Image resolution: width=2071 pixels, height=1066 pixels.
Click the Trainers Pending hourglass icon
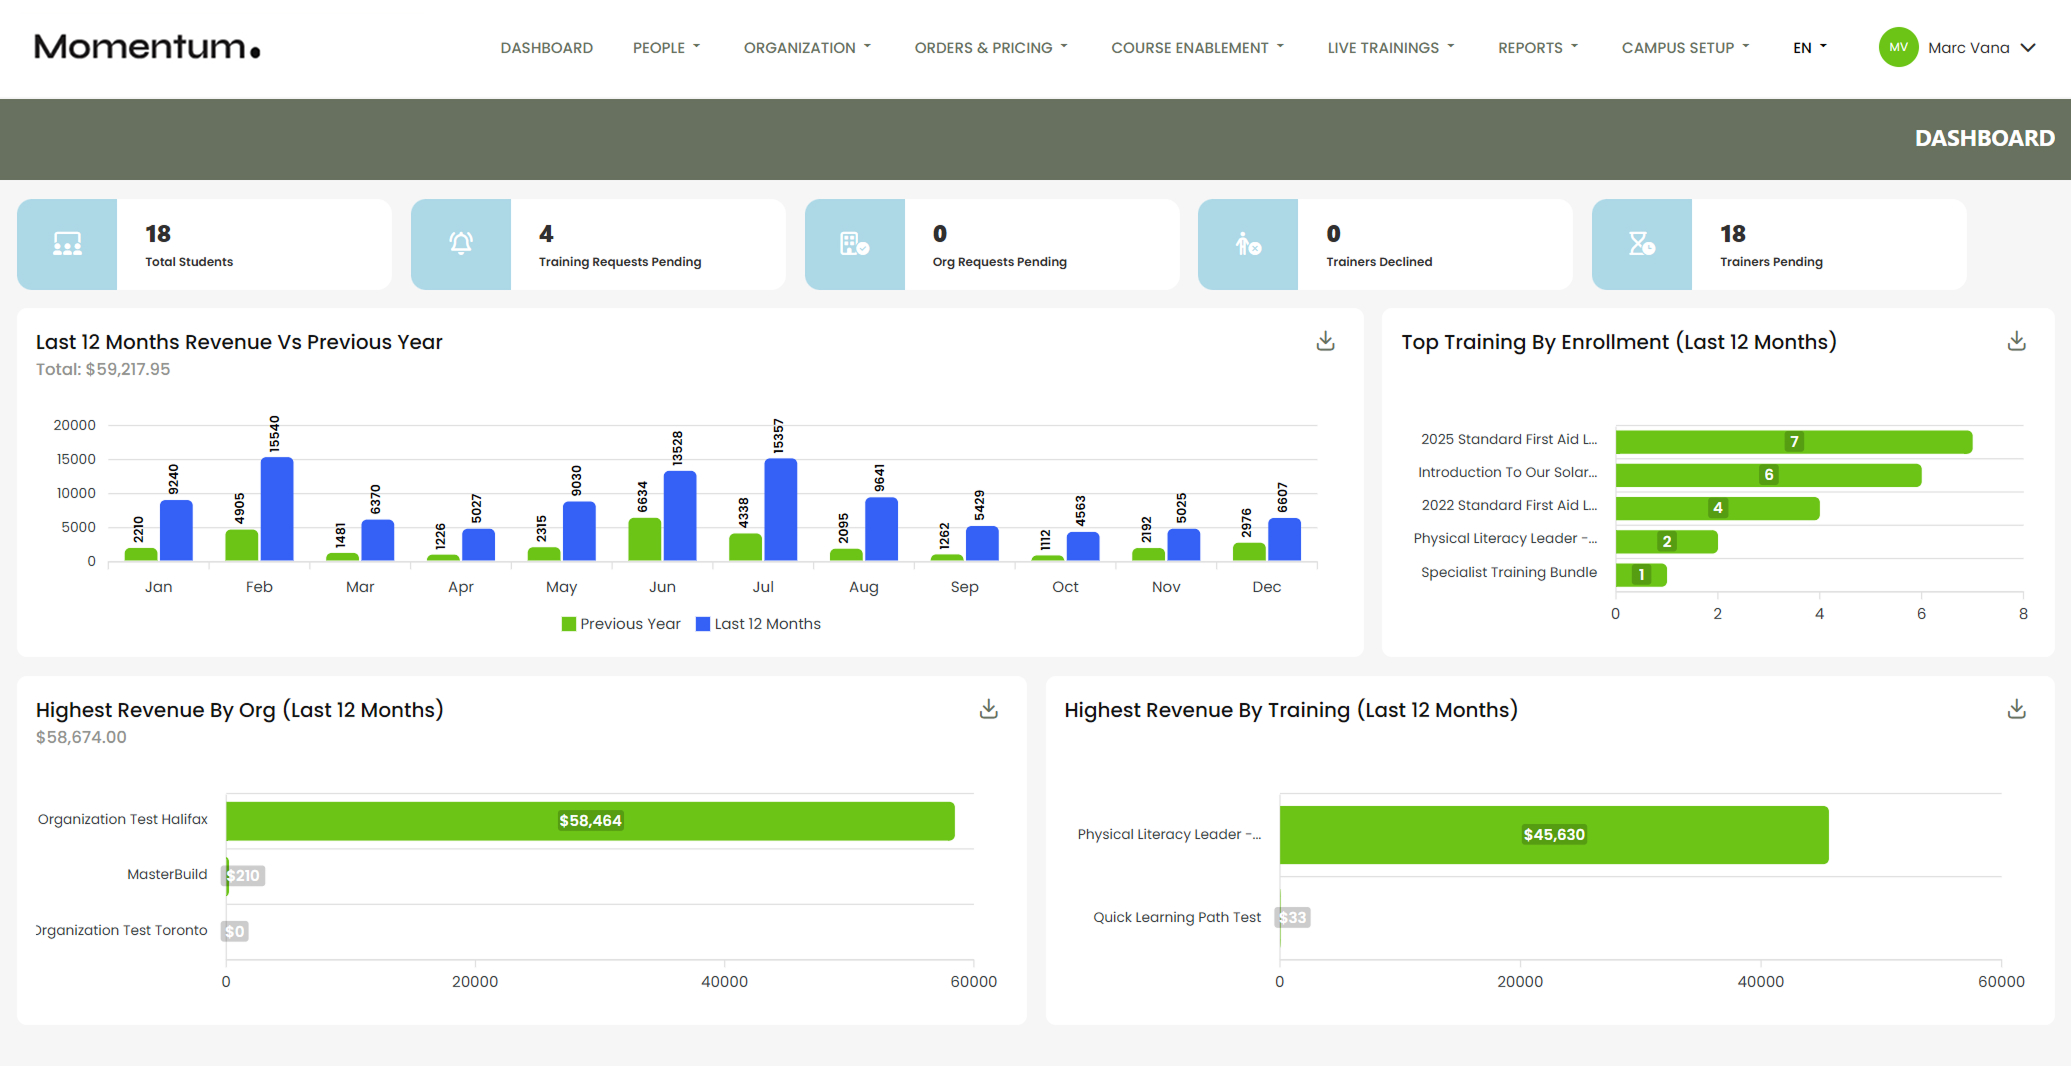pyautogui.click(x=1642, y=244)
